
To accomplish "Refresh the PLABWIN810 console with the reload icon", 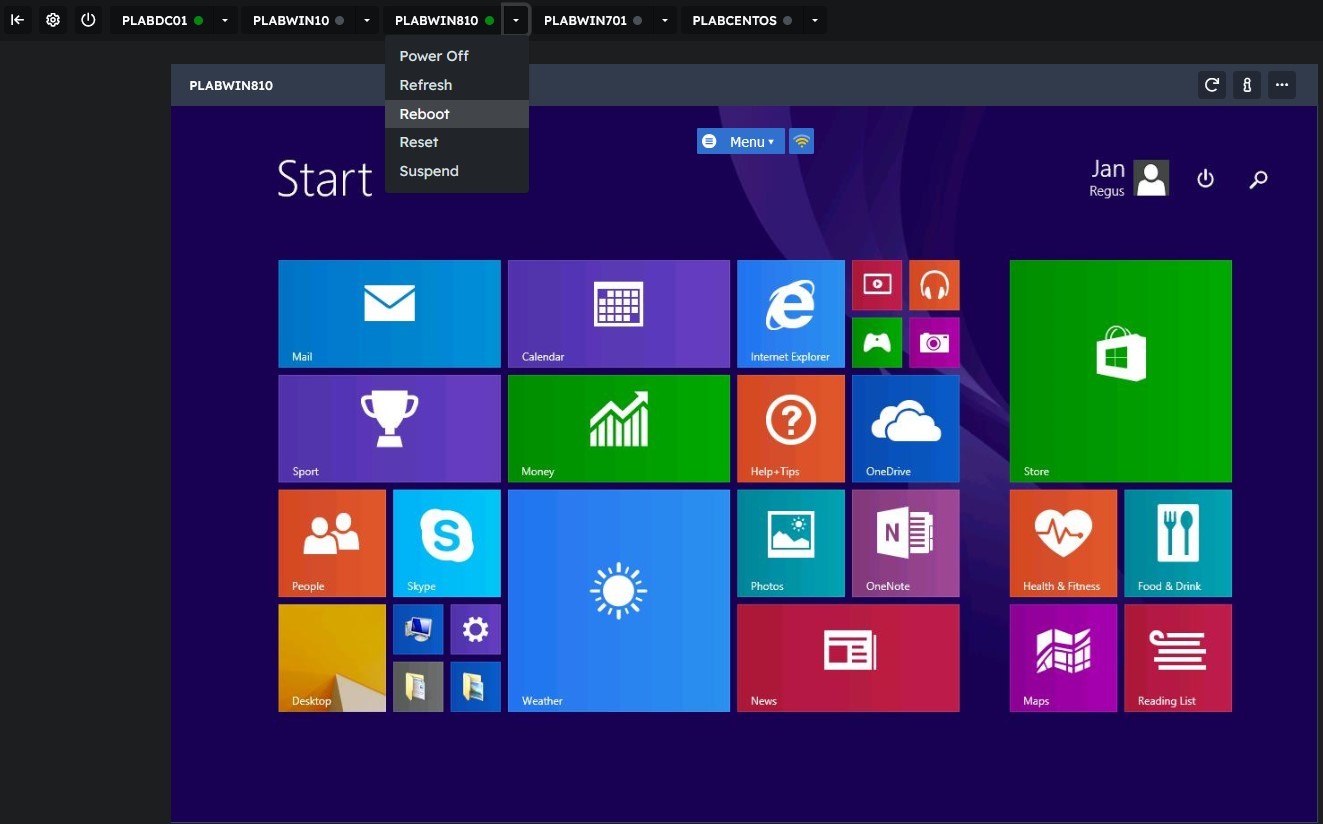I will 1212,85.
